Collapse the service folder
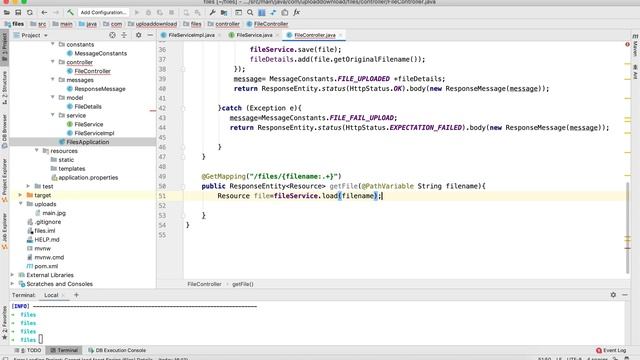Image resolution: width=640 pixels, height=360 pixels. tap(53, 115)
